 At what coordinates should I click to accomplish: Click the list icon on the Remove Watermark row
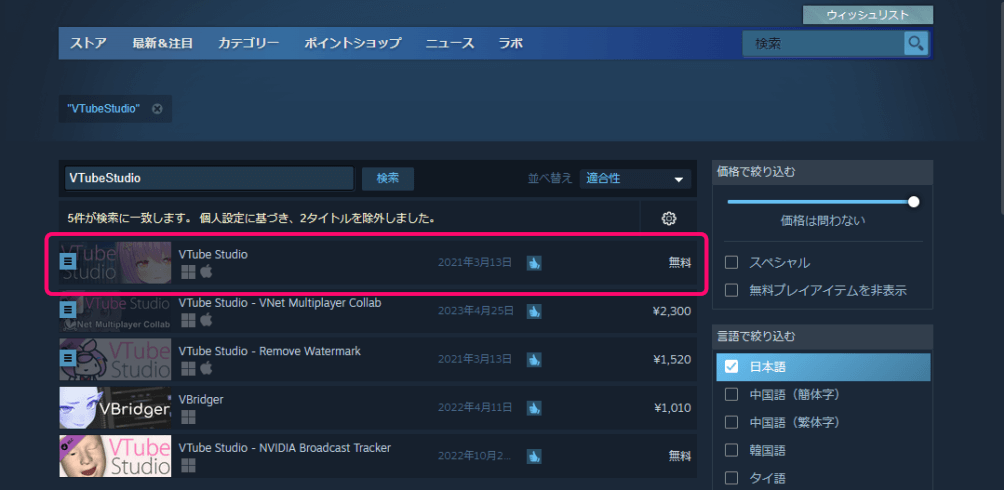click(x=69, y=358)
